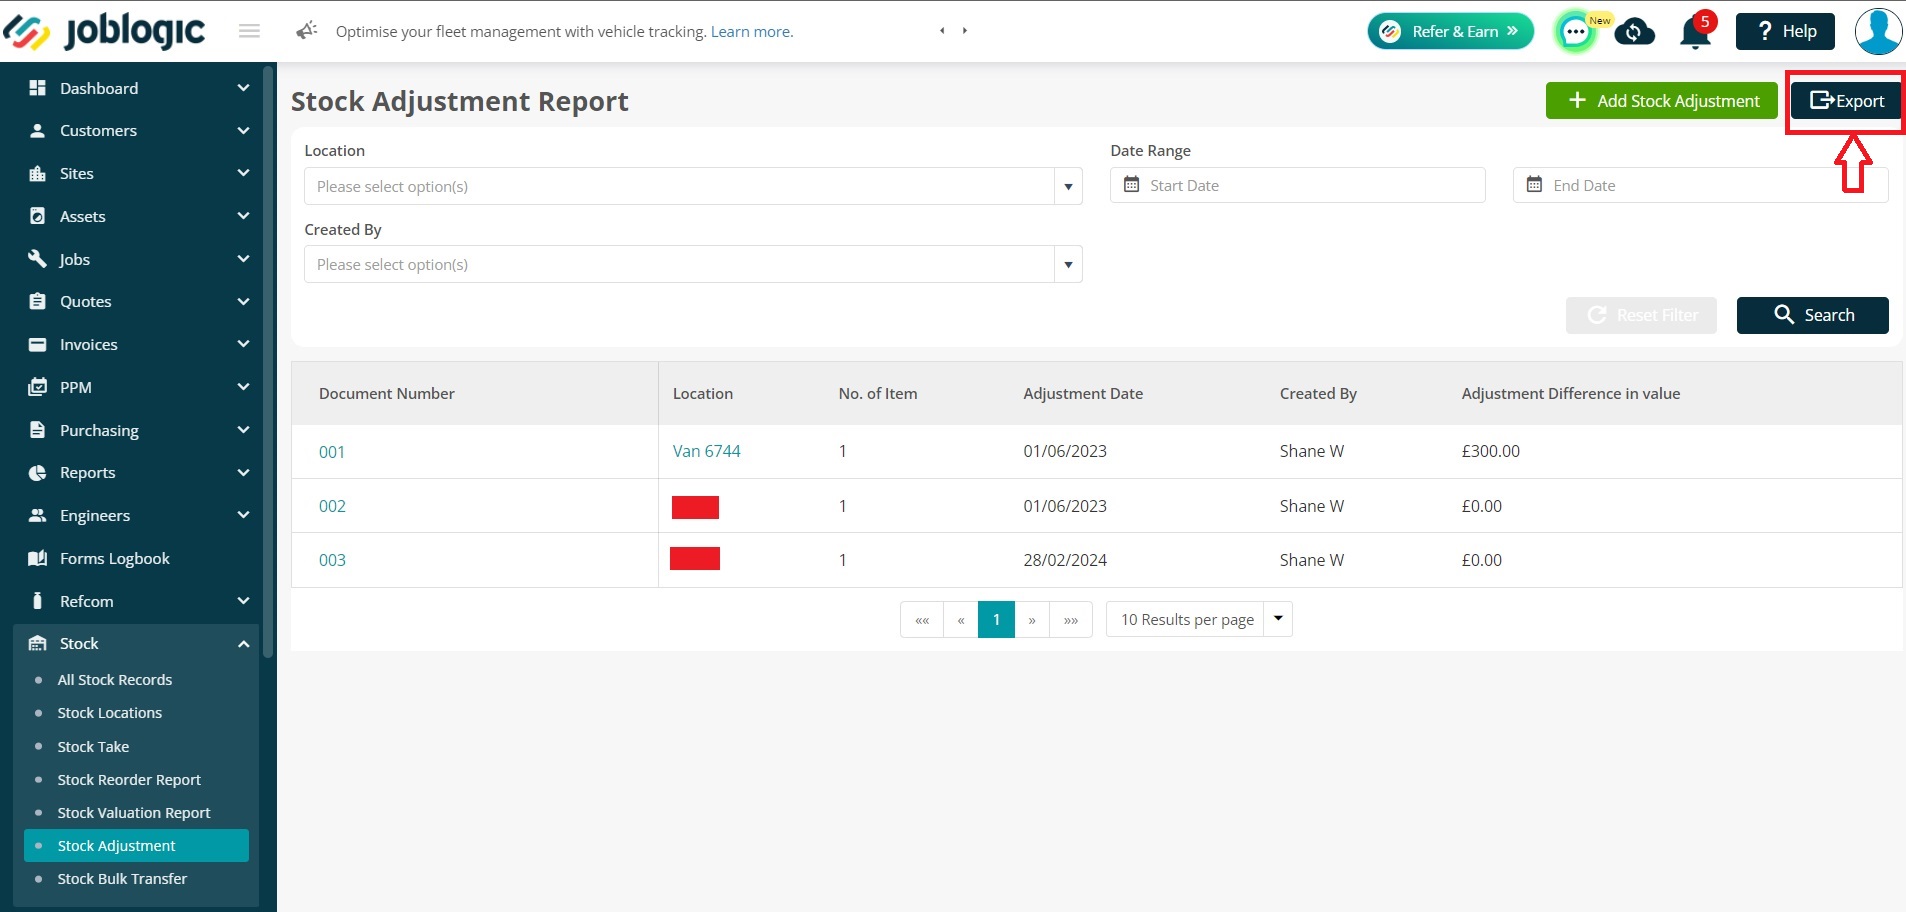Open document number 001 link
The image size is (1906, 912).
point(332,452)
